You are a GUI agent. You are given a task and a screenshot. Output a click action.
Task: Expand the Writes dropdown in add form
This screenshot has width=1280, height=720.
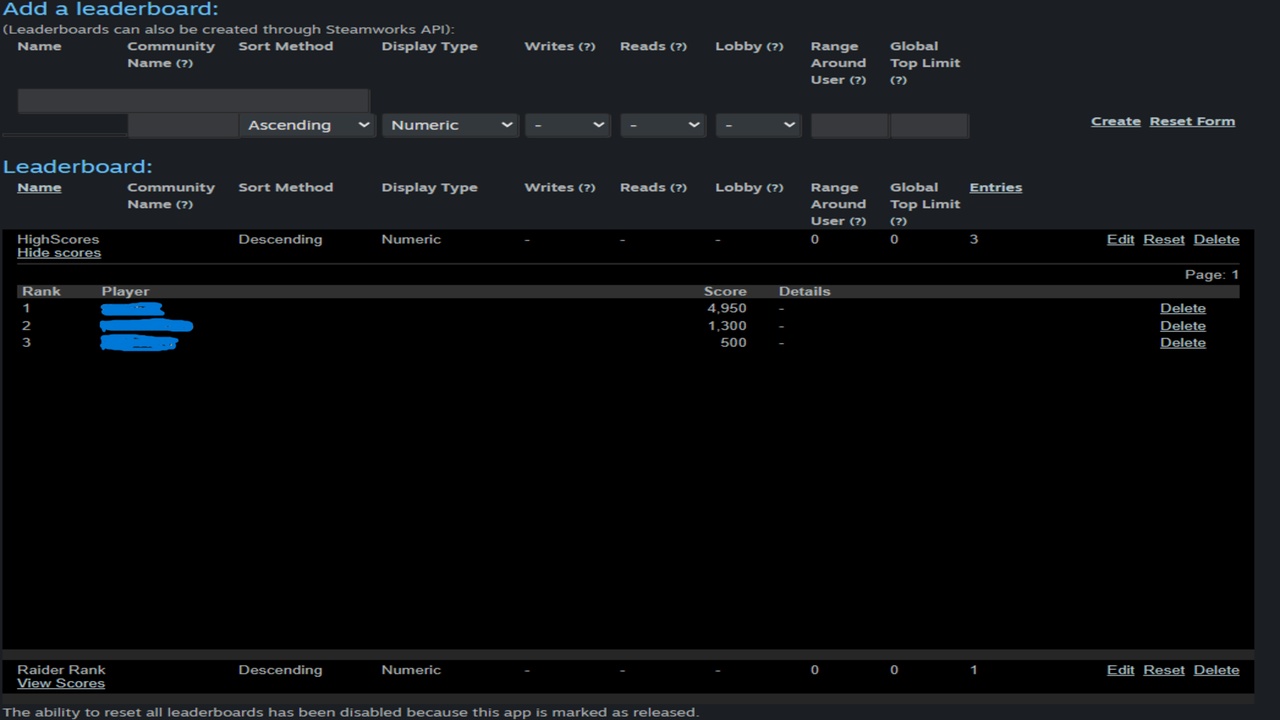point(568,125)
